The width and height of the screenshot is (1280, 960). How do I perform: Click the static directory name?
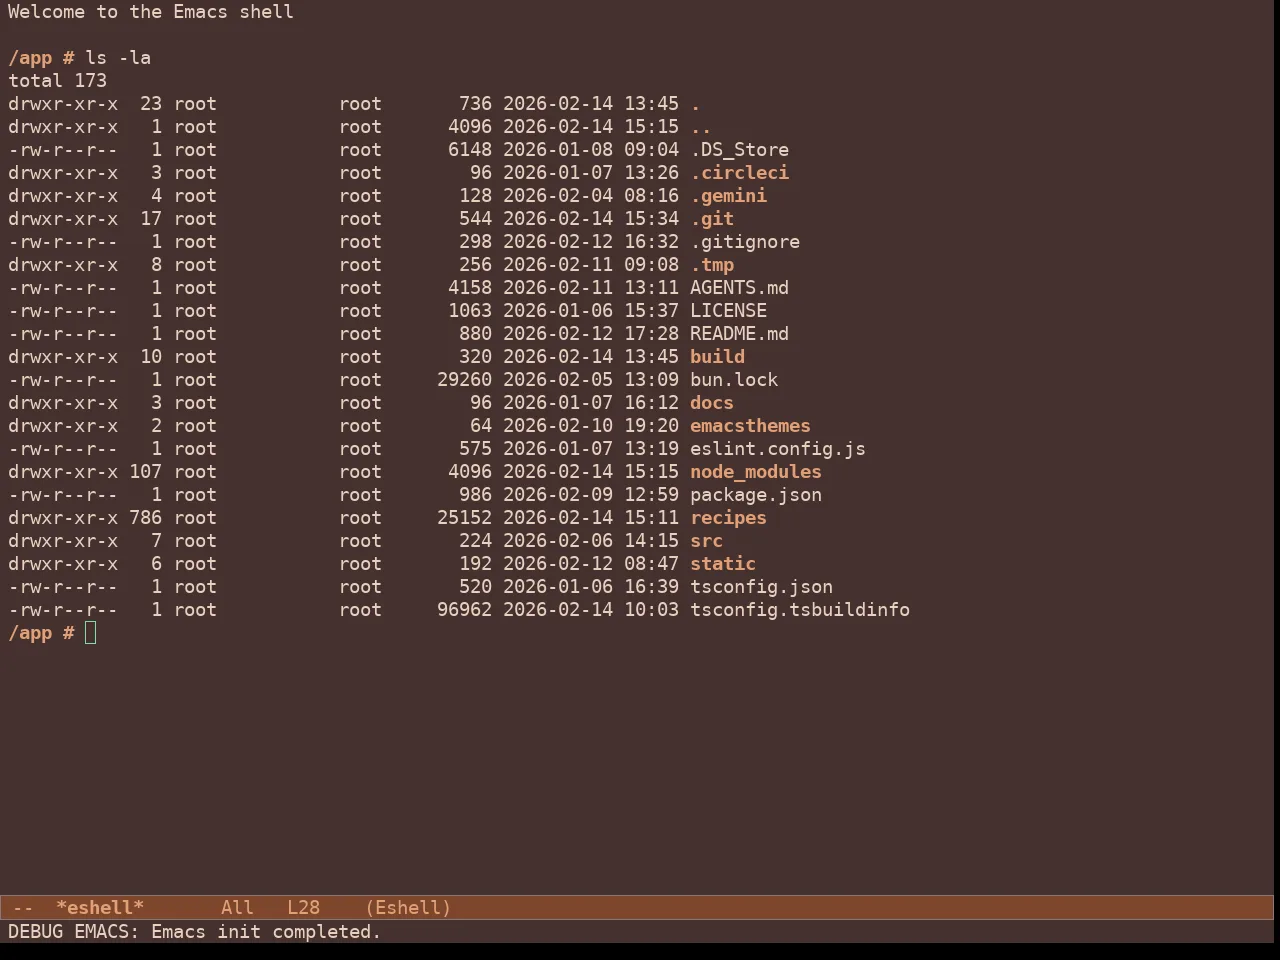click(723, 564)
